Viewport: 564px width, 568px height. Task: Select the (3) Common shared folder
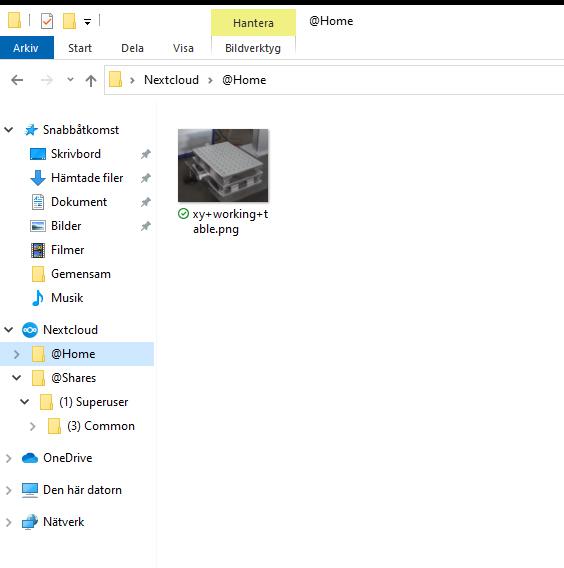tap(100, 426)
